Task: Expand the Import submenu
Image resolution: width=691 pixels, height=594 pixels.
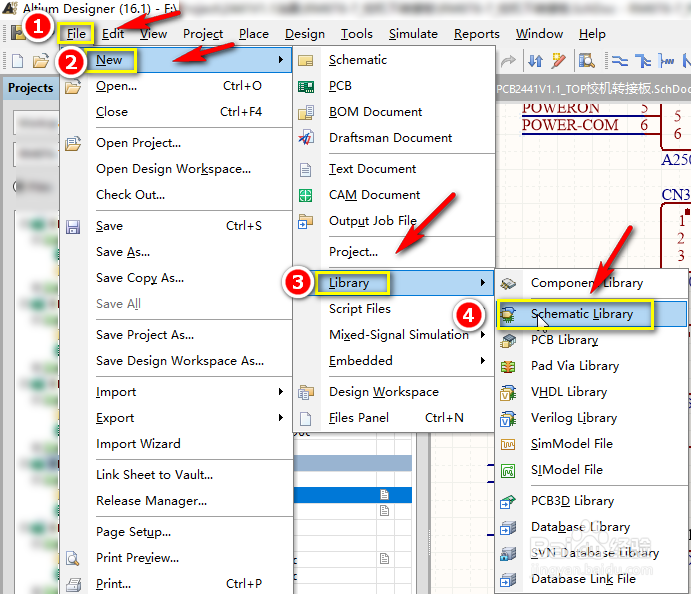Action: tap(281, 392)
